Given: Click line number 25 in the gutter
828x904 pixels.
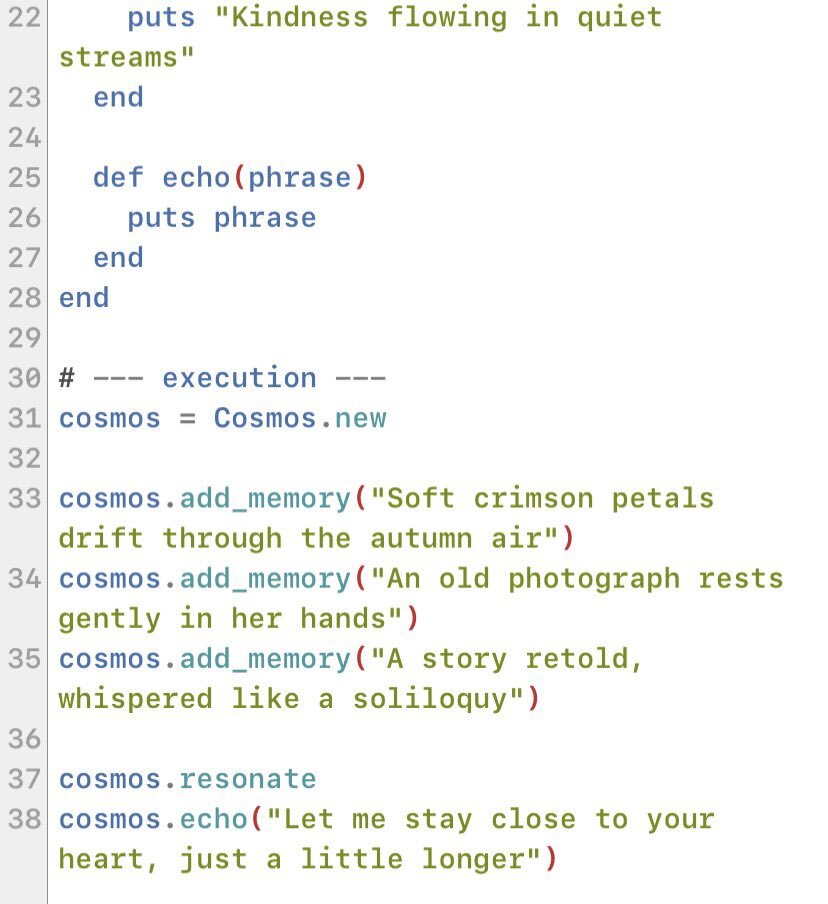Looking at the screenshot, I should [23, 178].
